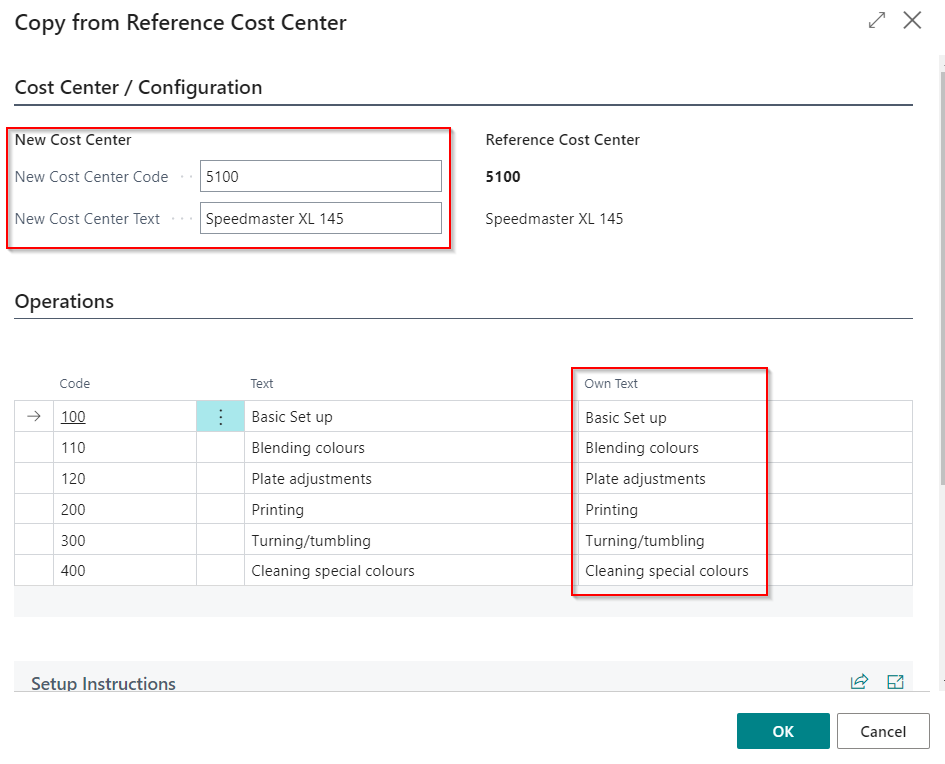Collapse the Cost Center / Configuration section

coord(138,87)
